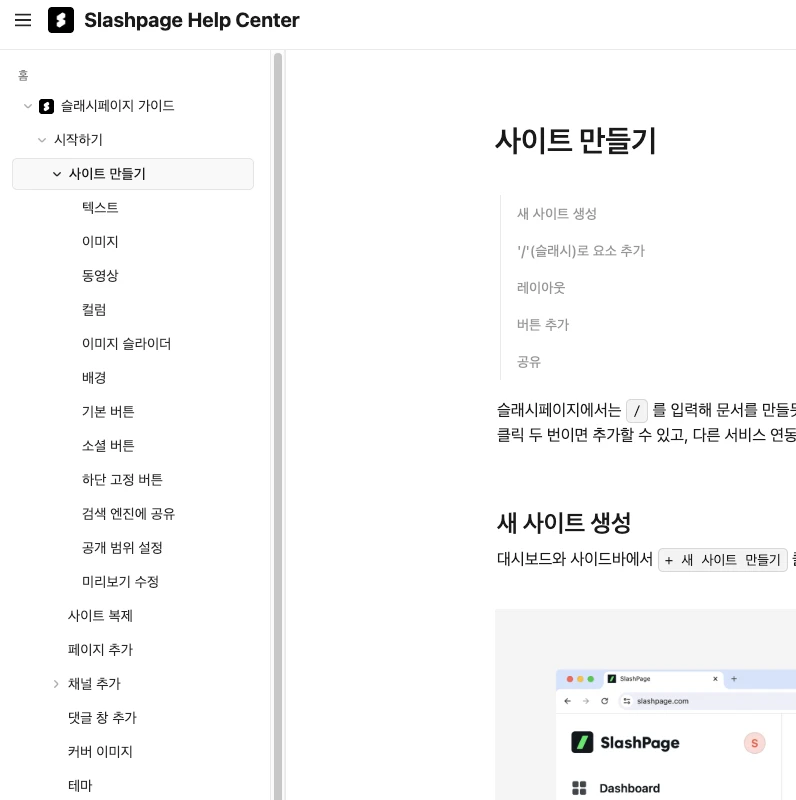Open the 채널 추가 page
The image size is (796, 800).
click(x=94, y=684)
